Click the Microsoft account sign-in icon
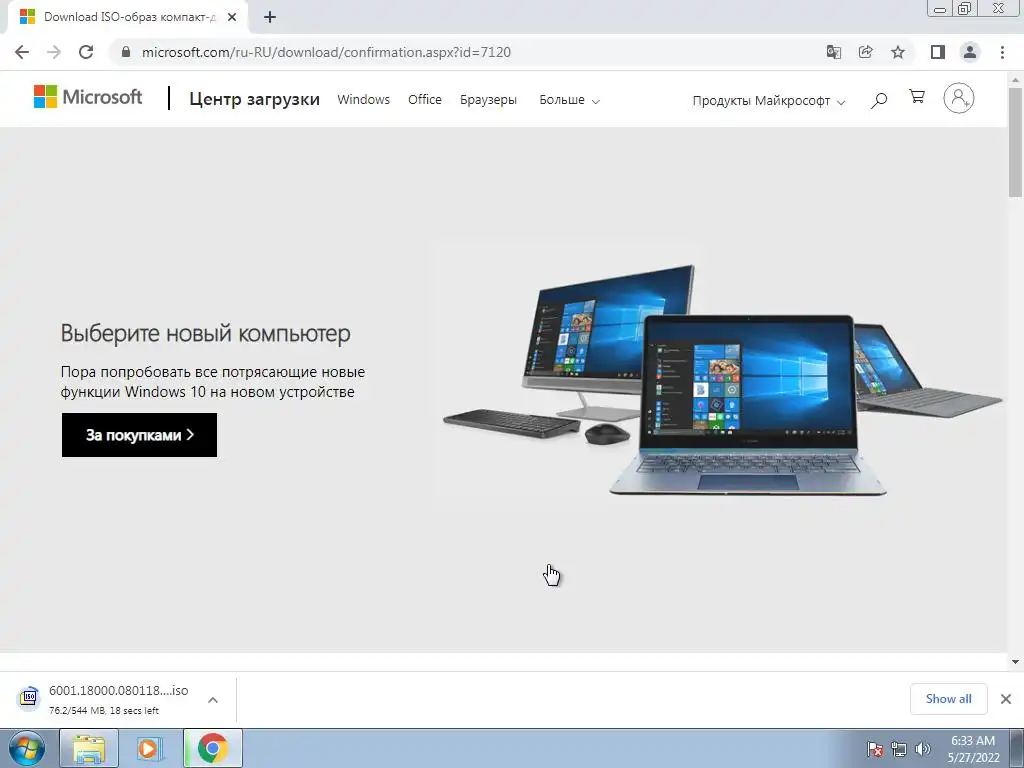Screen dimensions: 1024x768 tap(958, 99)
